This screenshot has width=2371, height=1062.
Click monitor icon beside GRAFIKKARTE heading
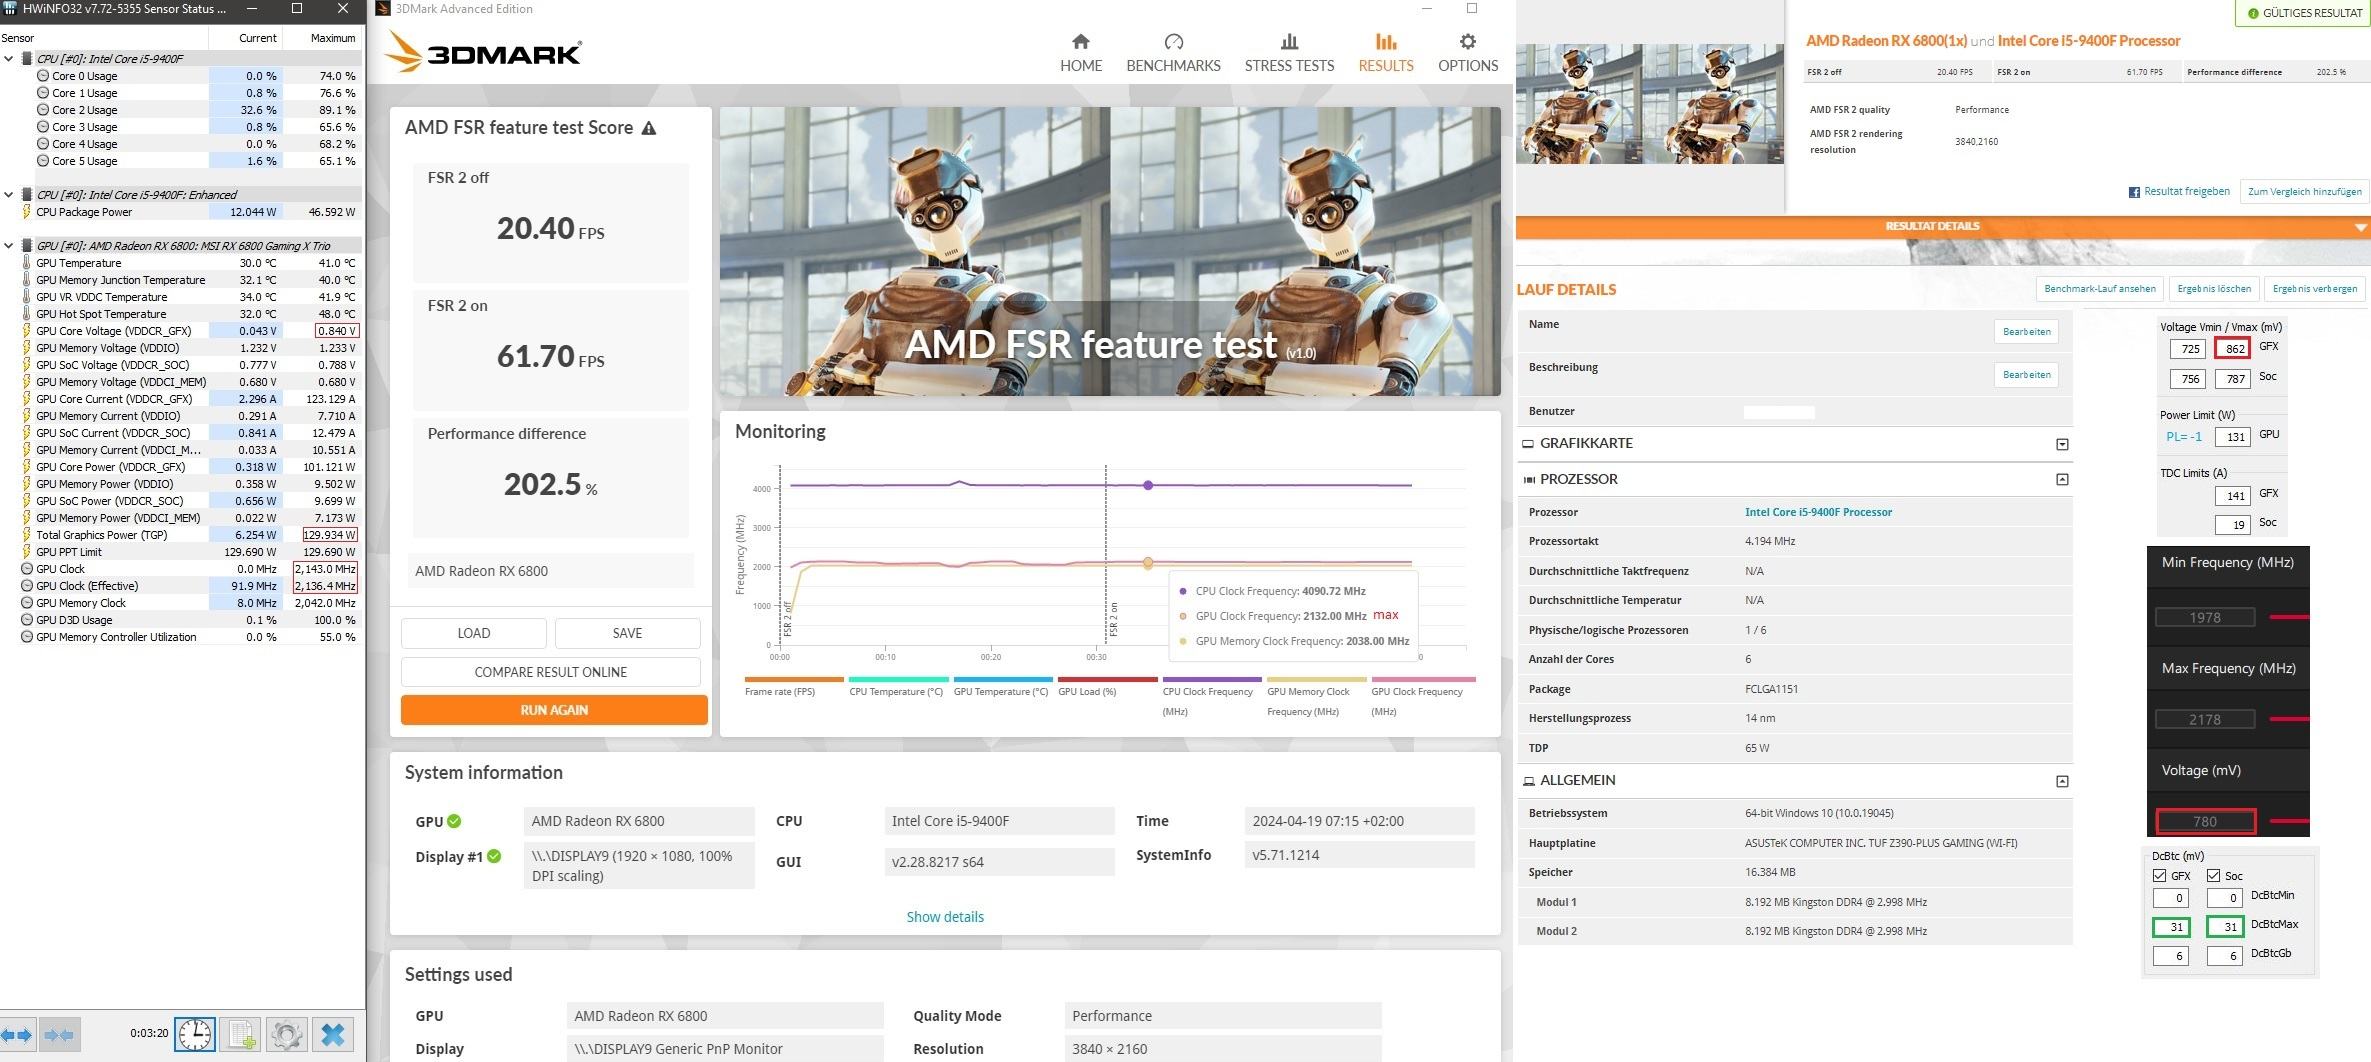coord(1528,444)
